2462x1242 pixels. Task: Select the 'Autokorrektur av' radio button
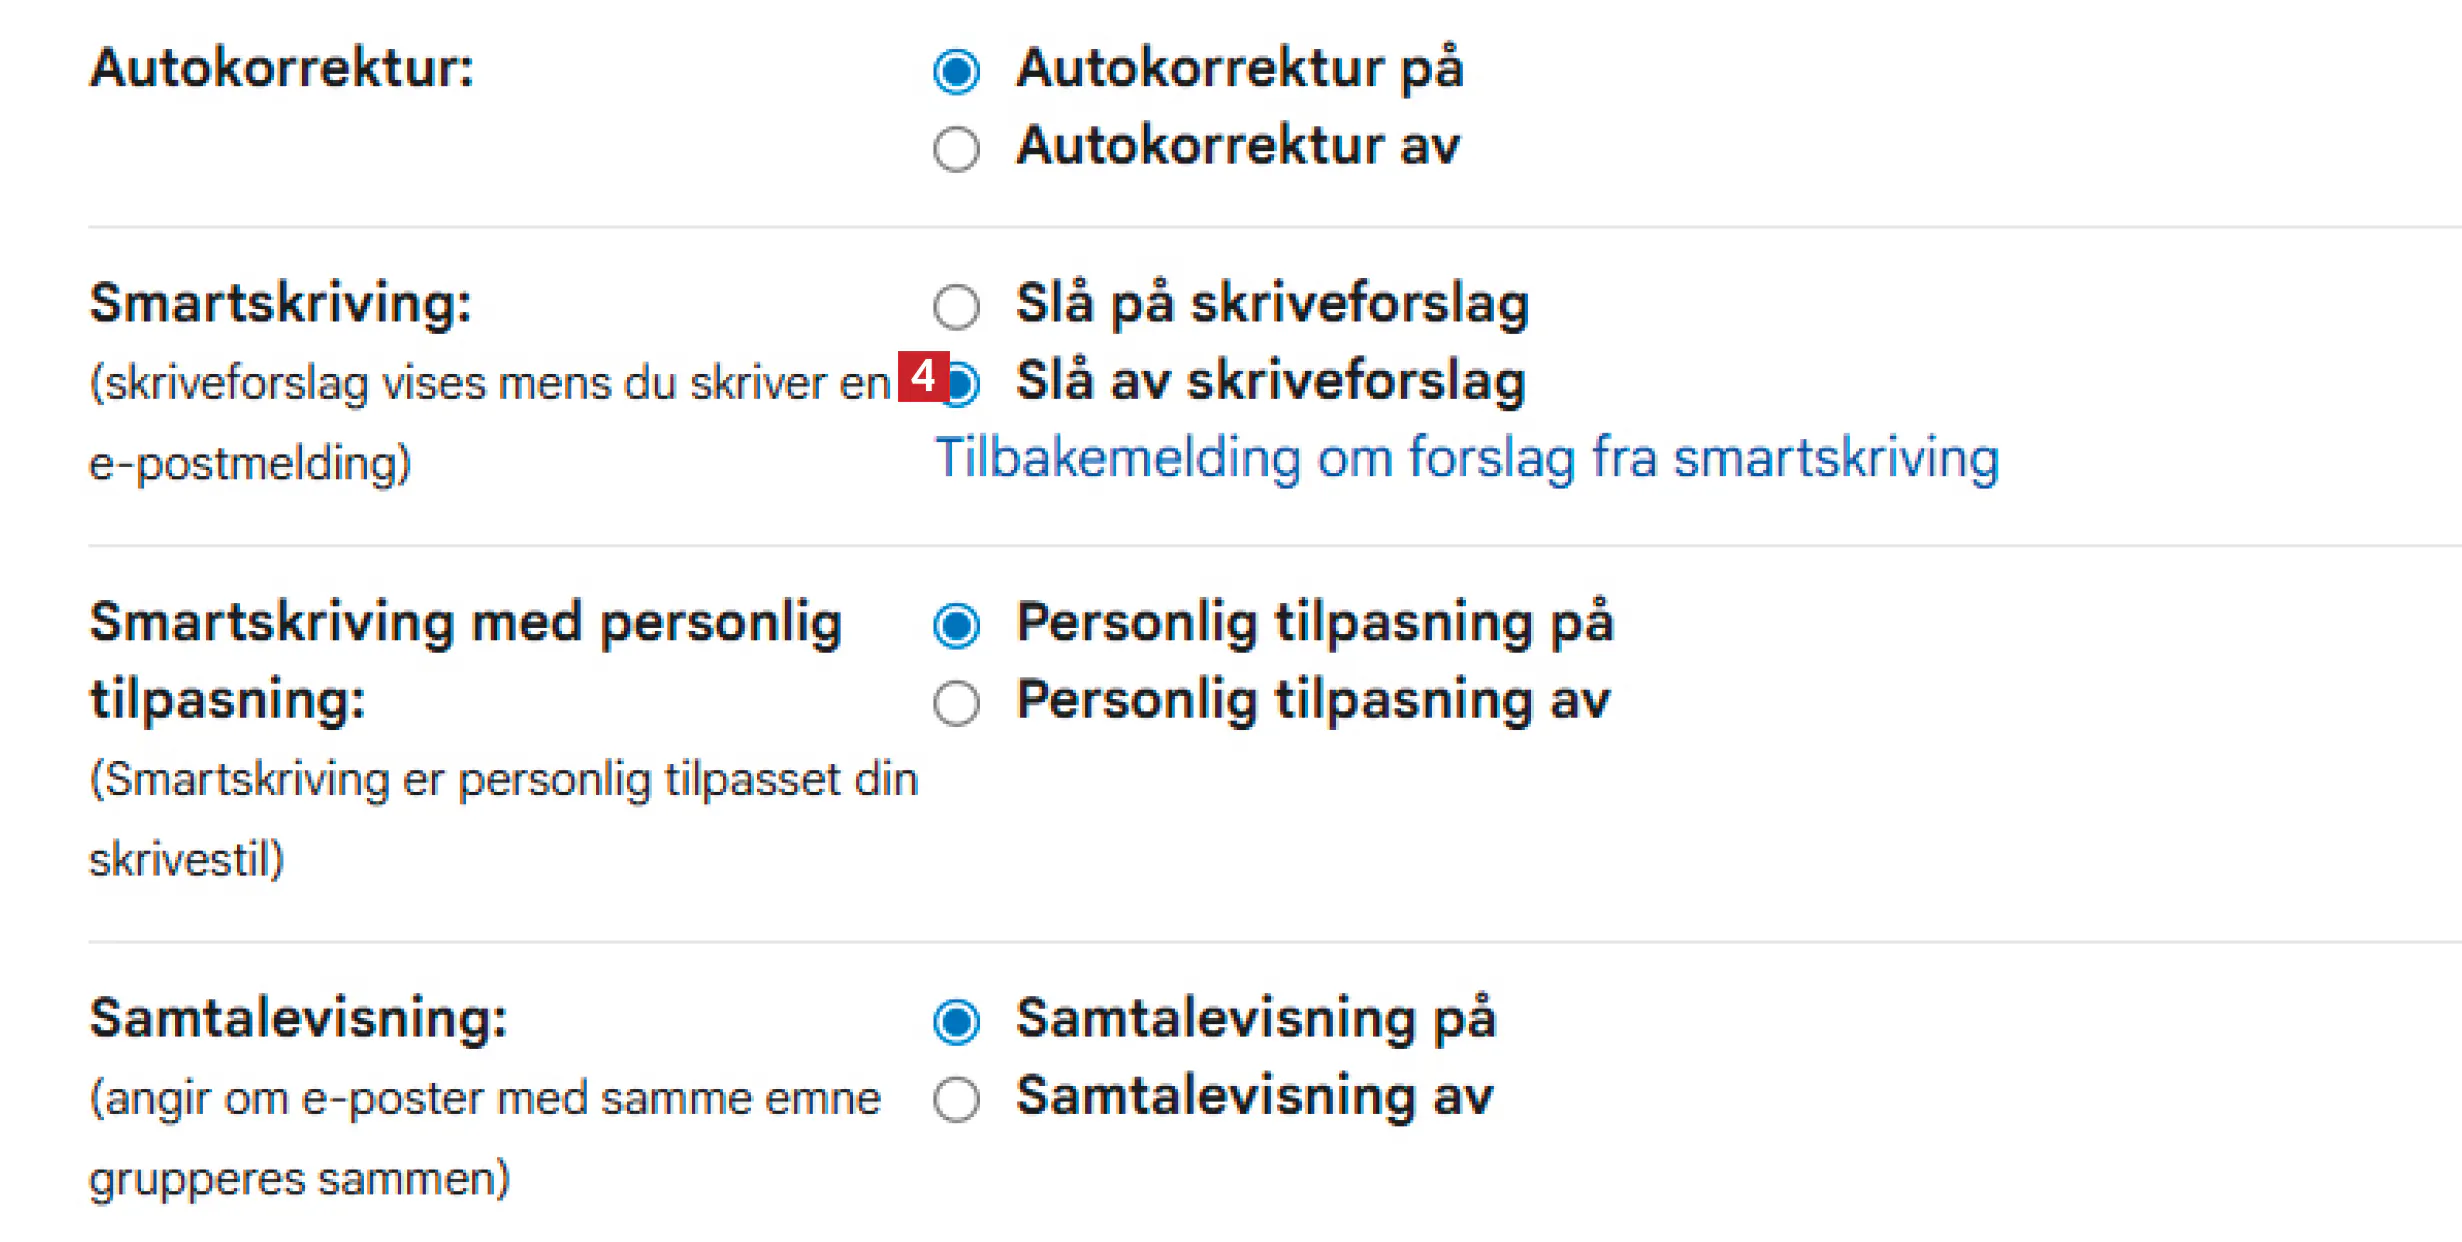click(956, 149)
